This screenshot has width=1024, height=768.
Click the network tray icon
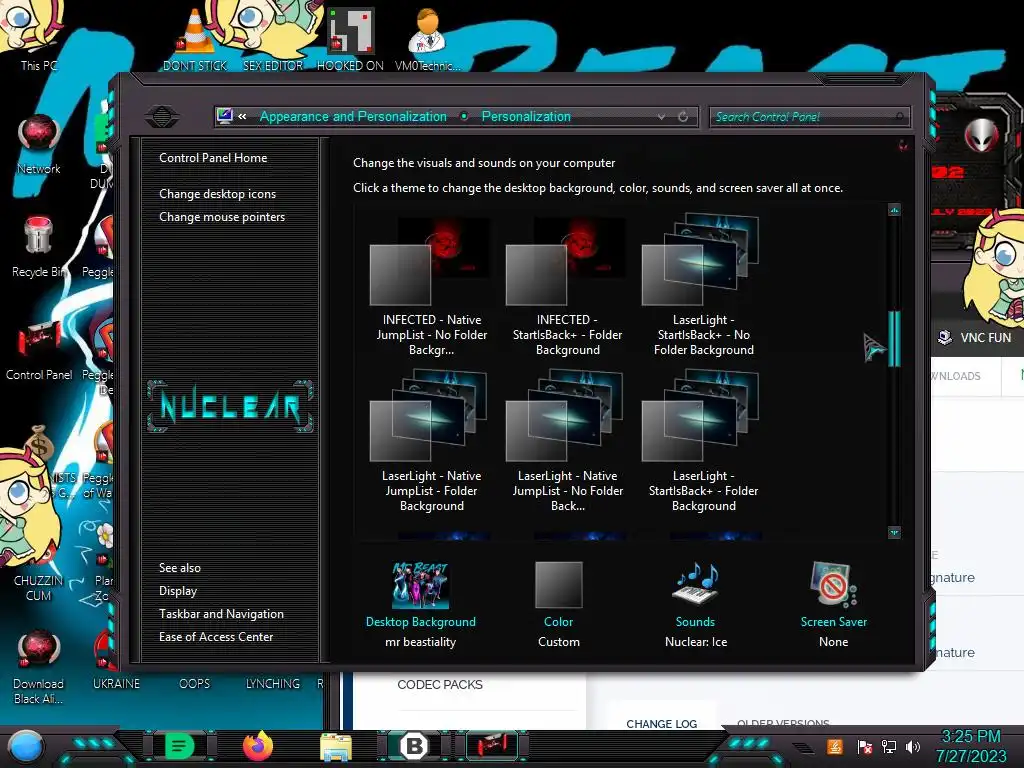[889, 746]
